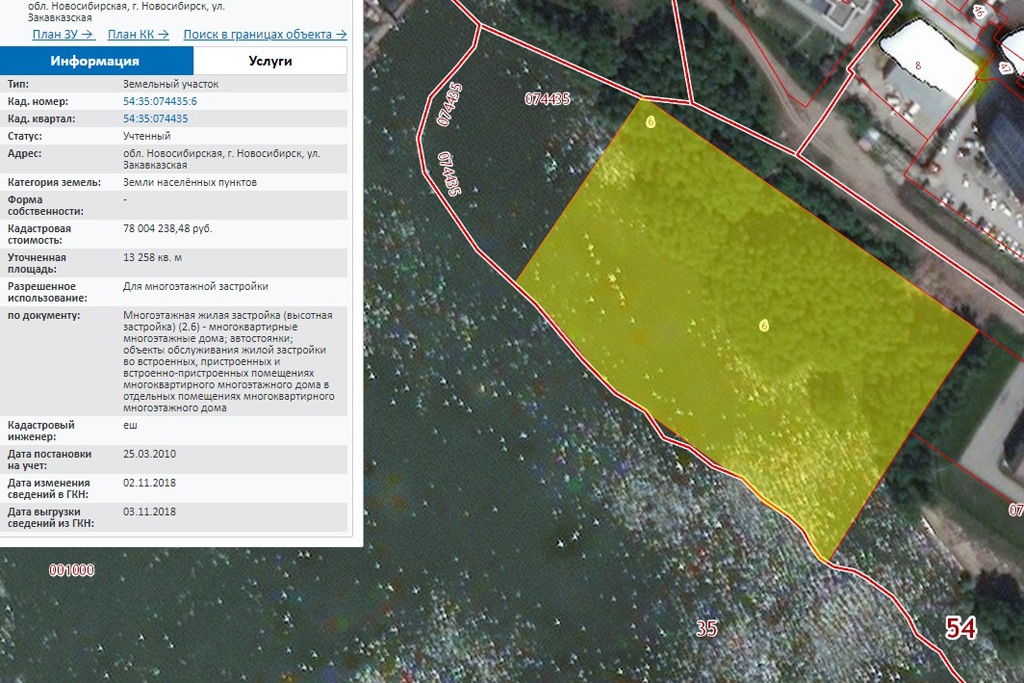This screenshot has width=1024, height=683.
Task: Click the horizontal 074435 quarter label on map
Action: [x=547, y=99]
